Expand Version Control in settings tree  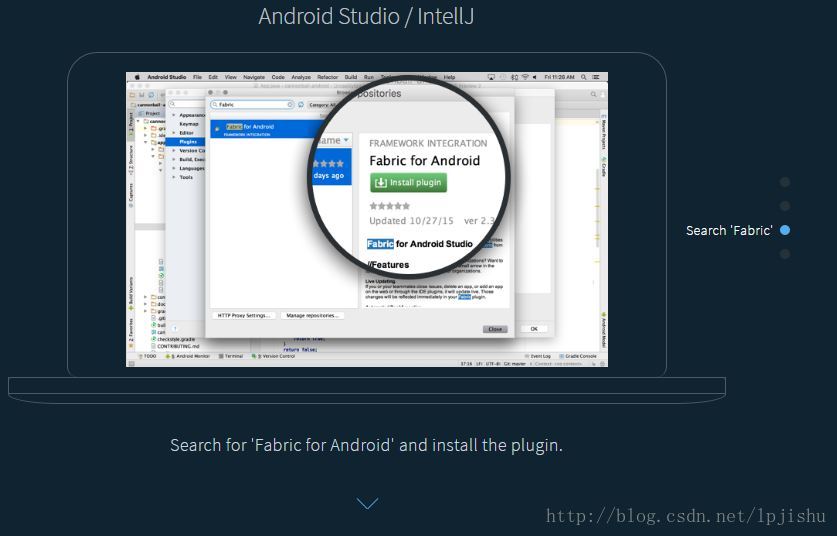173,151
